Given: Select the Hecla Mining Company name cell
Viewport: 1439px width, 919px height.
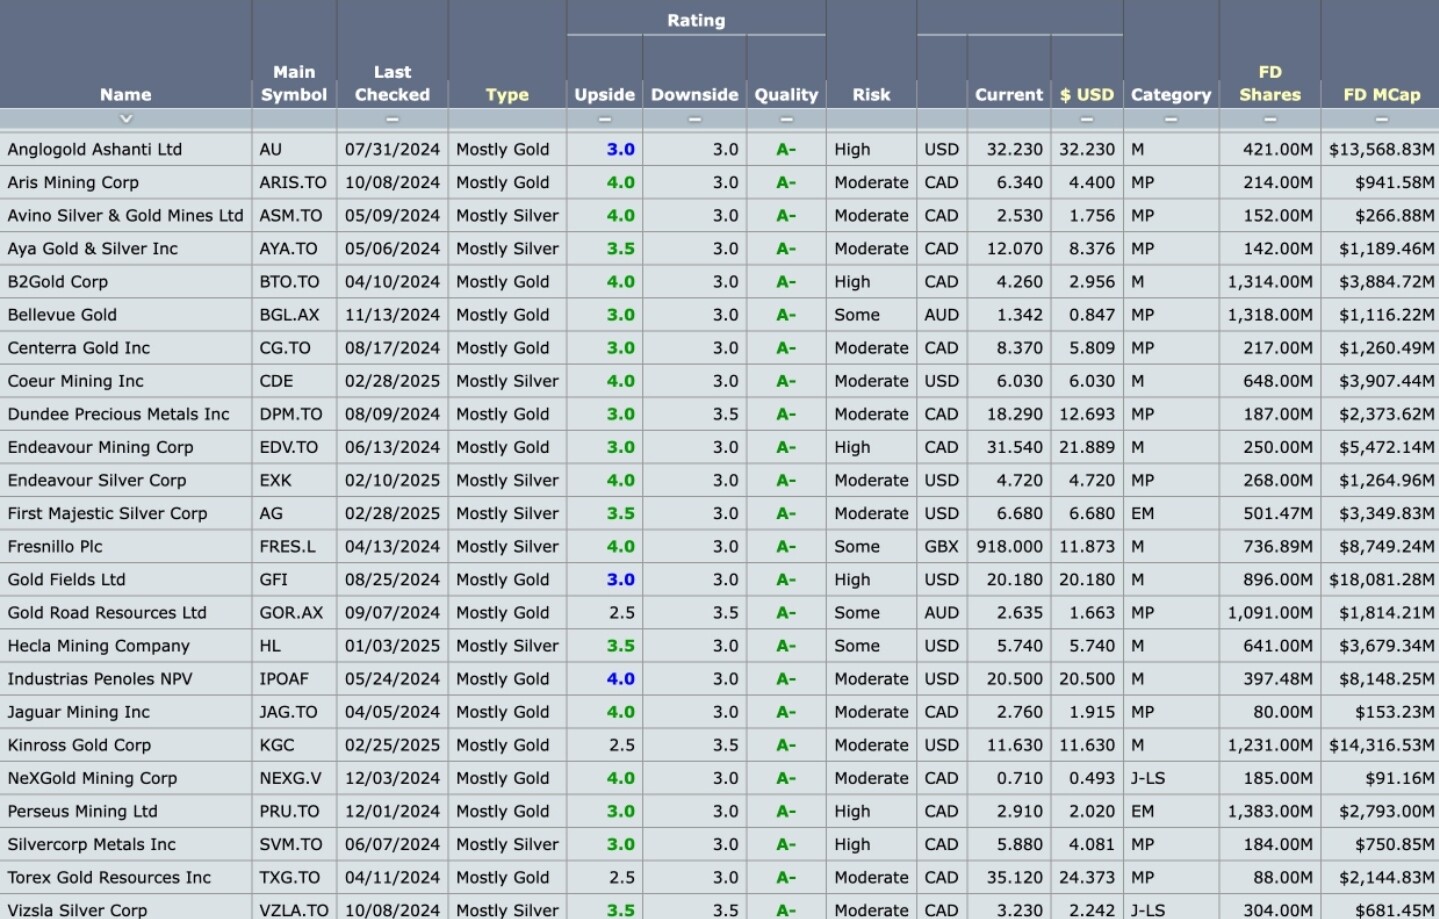Looking at the screenshot, I should pos(99,645).
